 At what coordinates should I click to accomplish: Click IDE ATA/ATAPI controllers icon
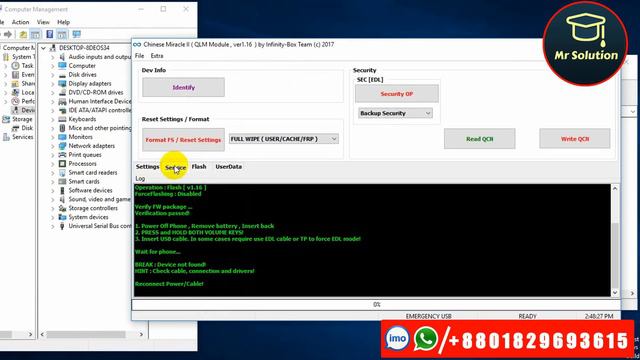click(x=62, y=110)
